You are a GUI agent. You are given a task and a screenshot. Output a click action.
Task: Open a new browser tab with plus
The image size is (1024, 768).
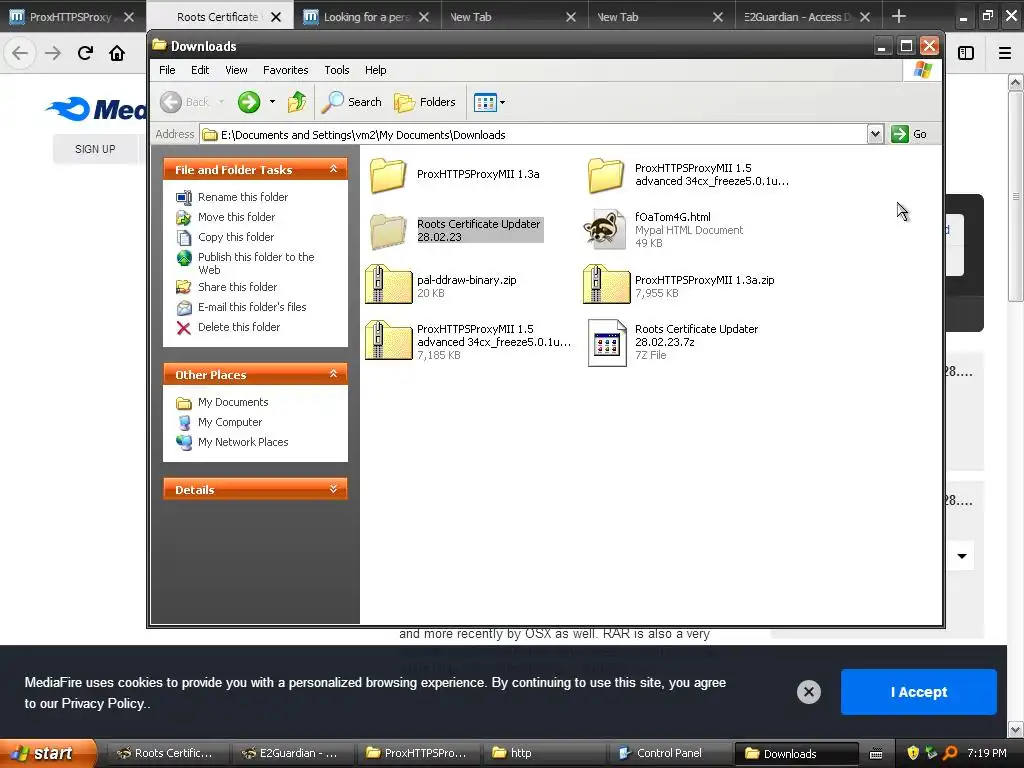coord(899,16)
